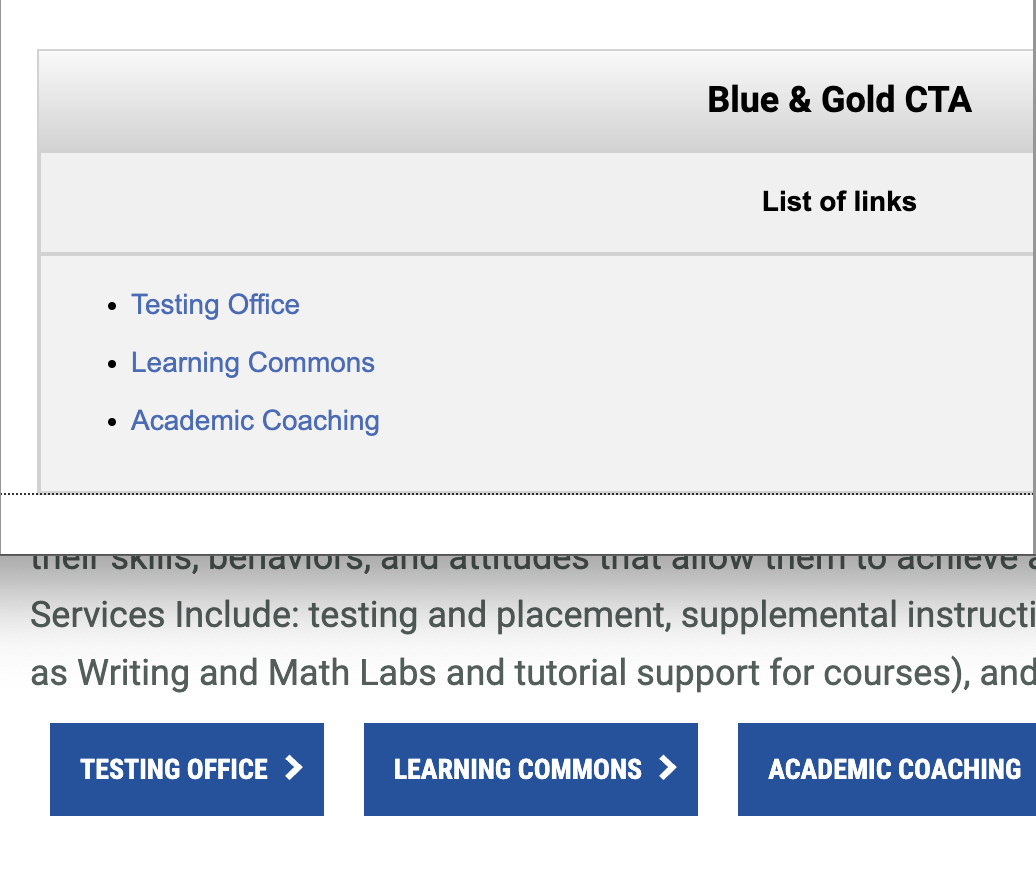Viewport: 1036px width, 896px height.
Task: Click the ampersand in the panel title
Action: pos(799,100)
